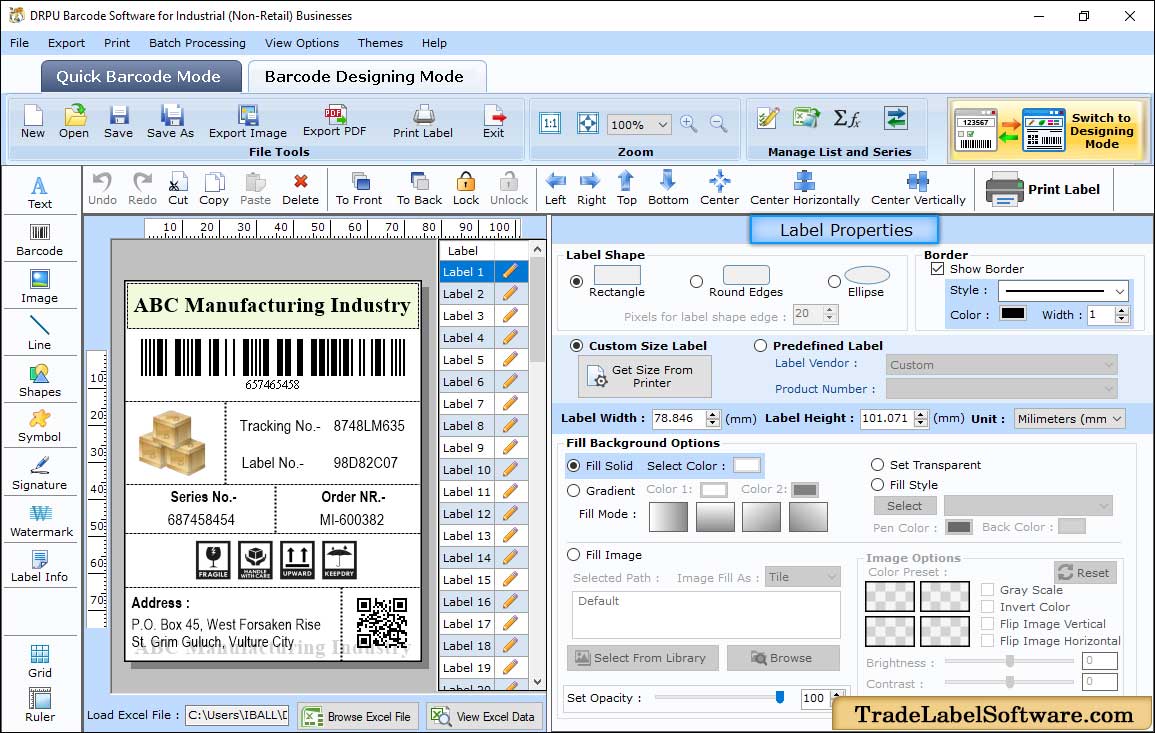Viewport: 1155px width, 733px height.
Task: Click the Open file icon
Action: pyautogui.click(x=74, y=122)
